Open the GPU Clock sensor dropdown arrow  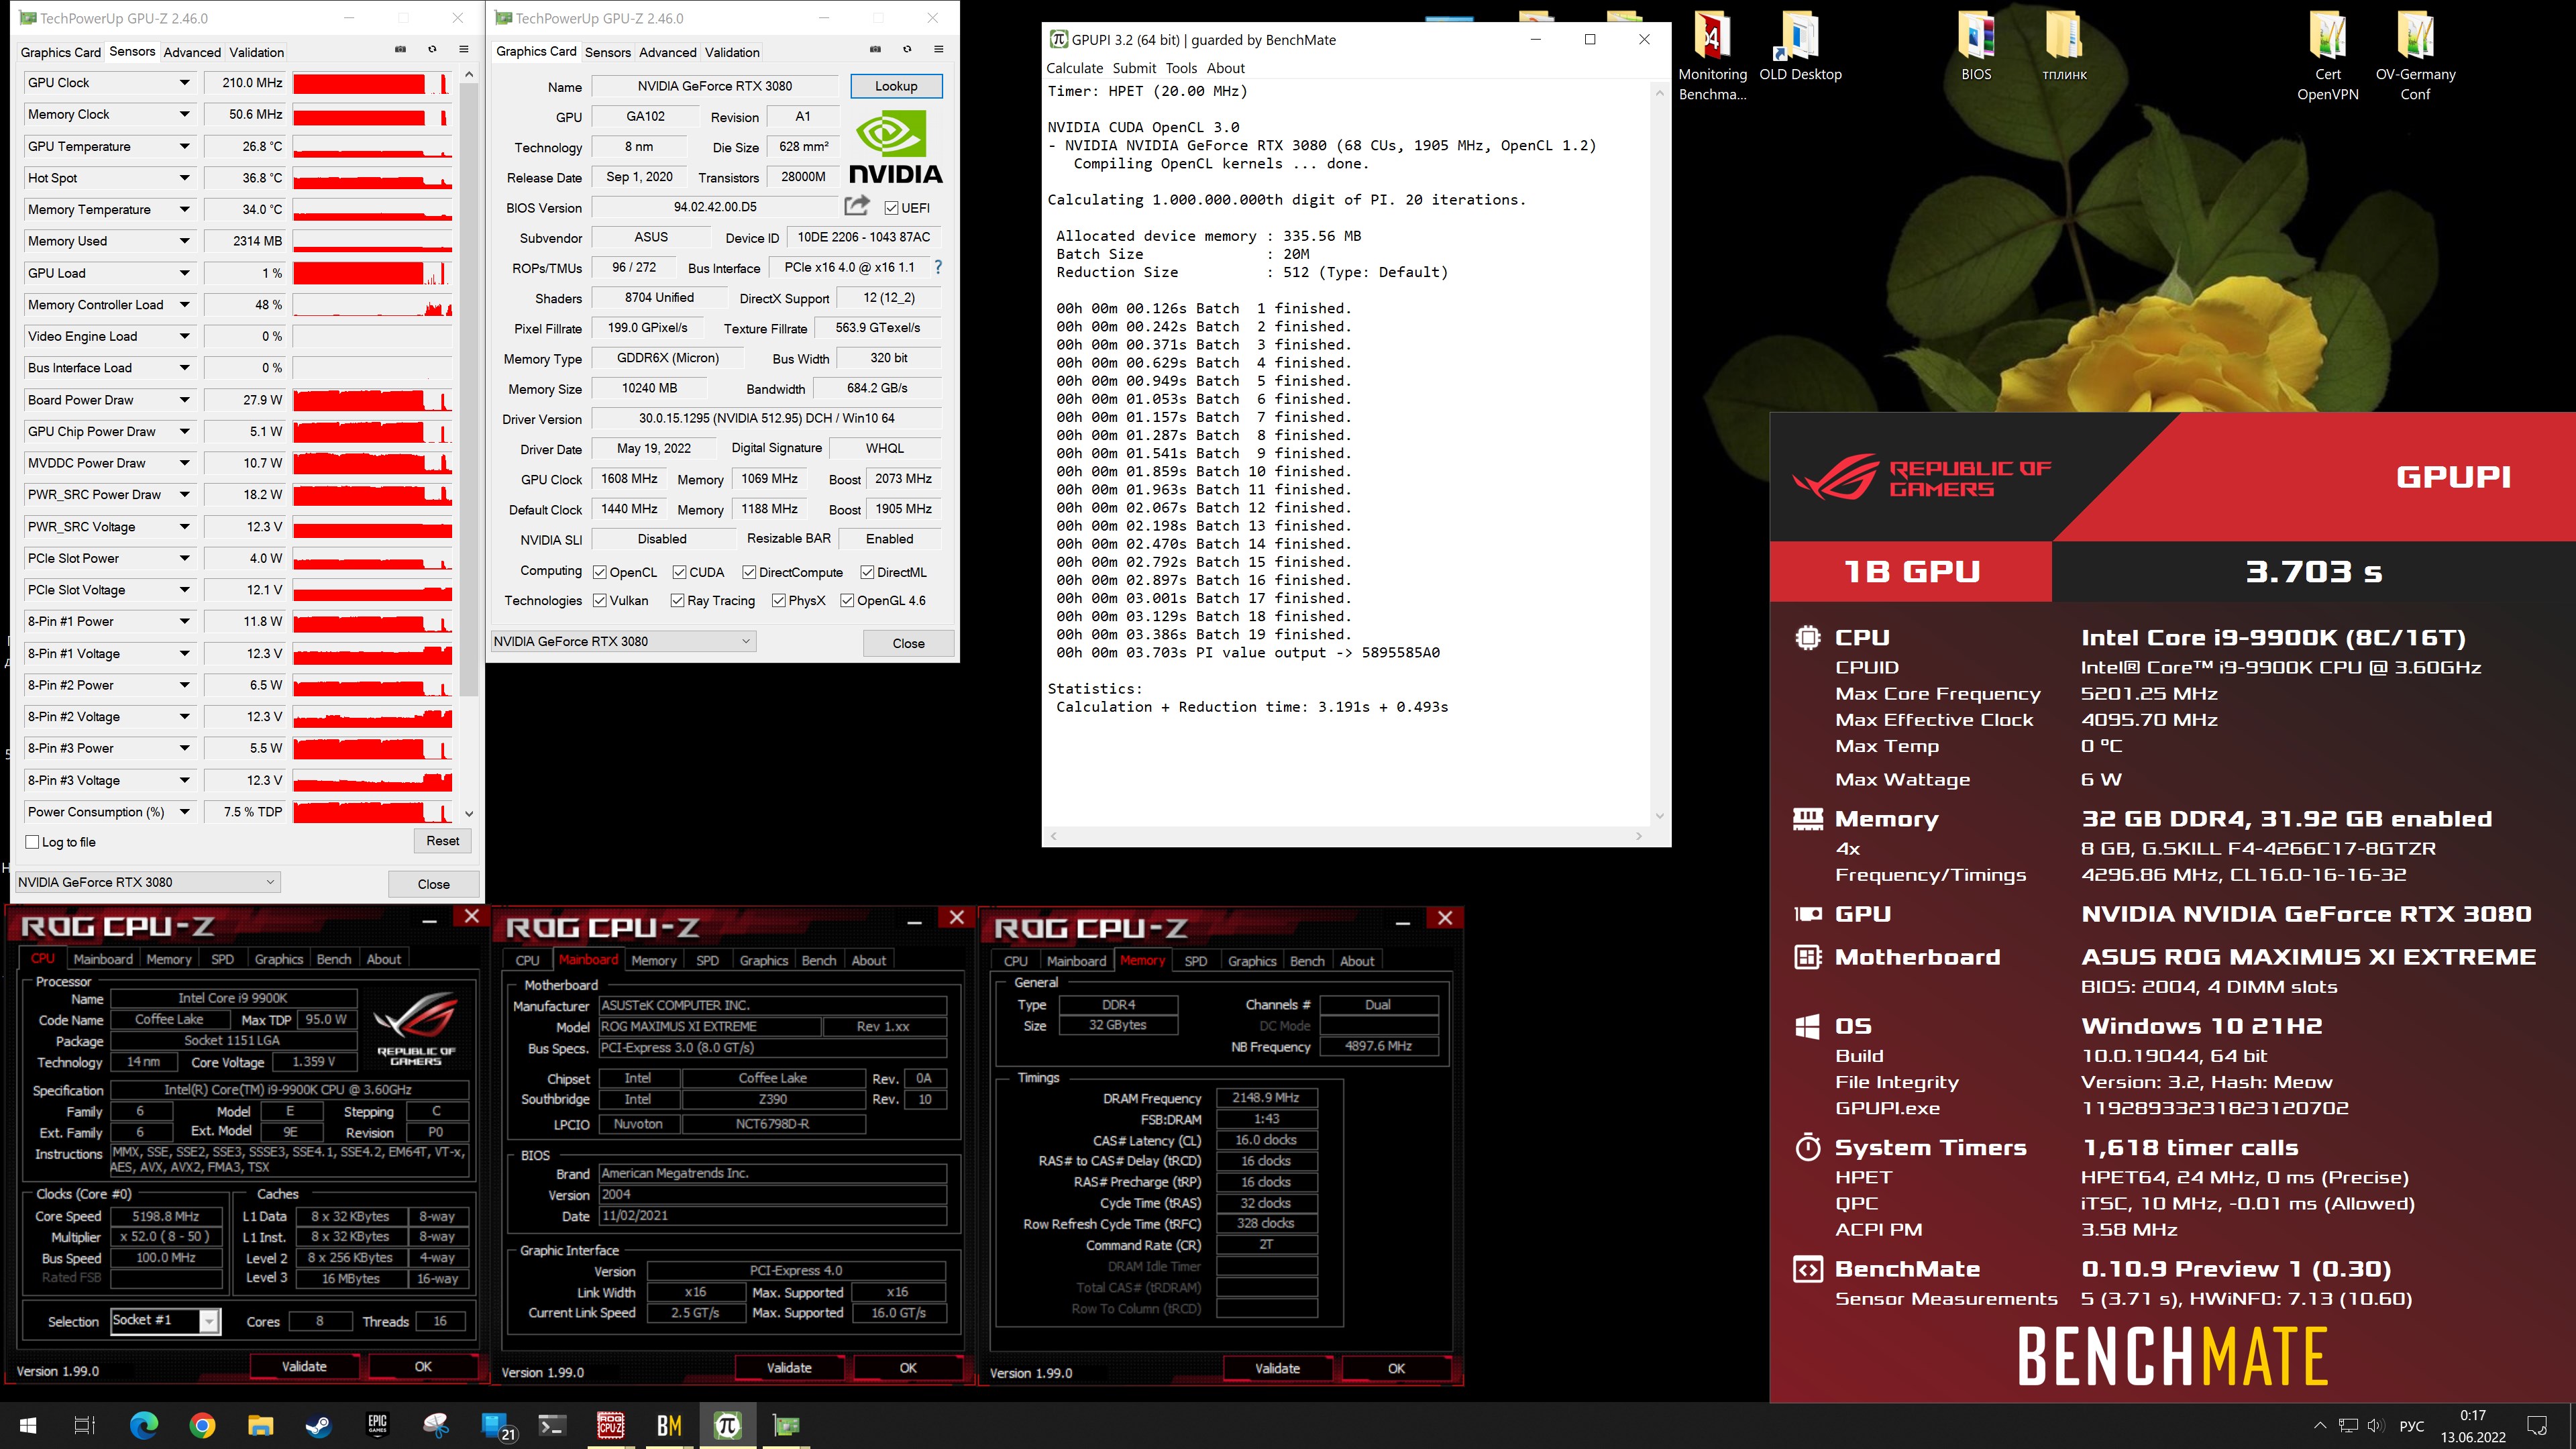pos(185,83)
